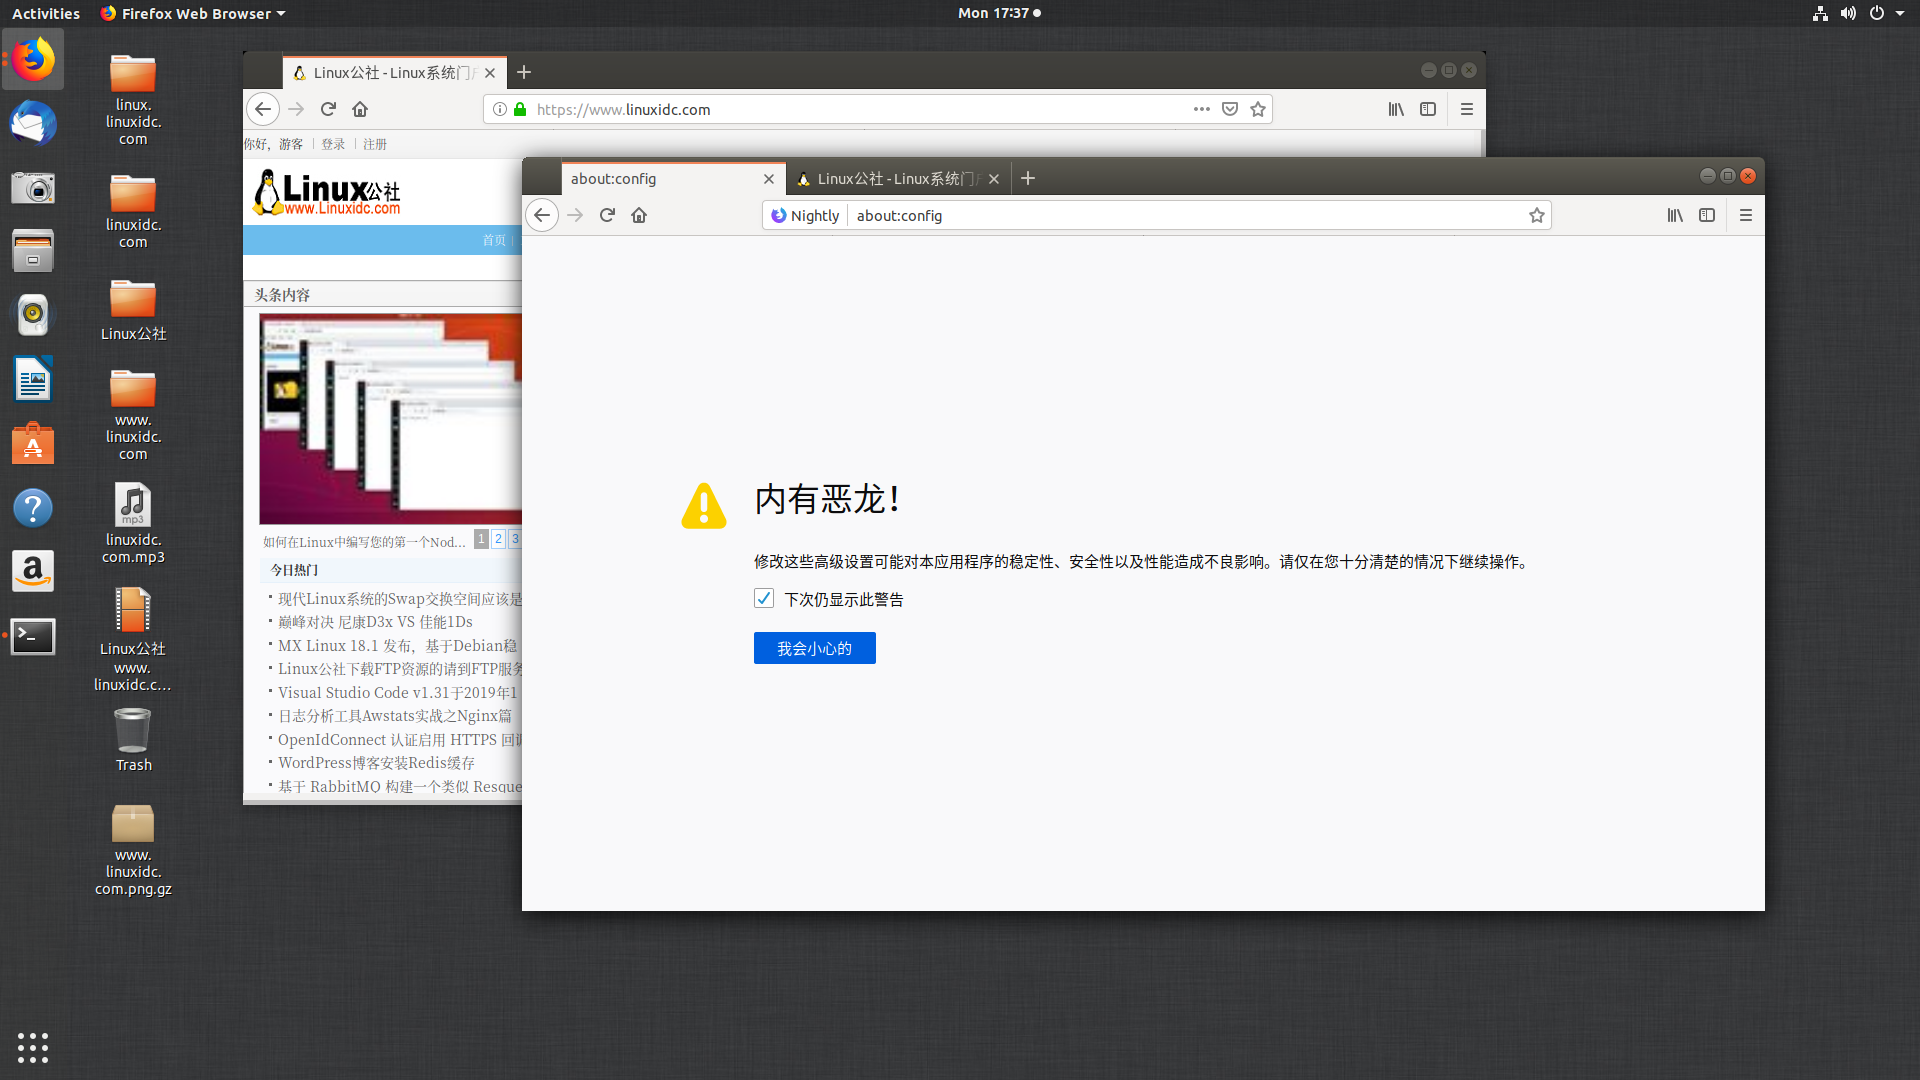The height and width of the screenshot is (1080, 1920).
Task: Show Applications grid in the dock
Action: [x=33, y=1047]
